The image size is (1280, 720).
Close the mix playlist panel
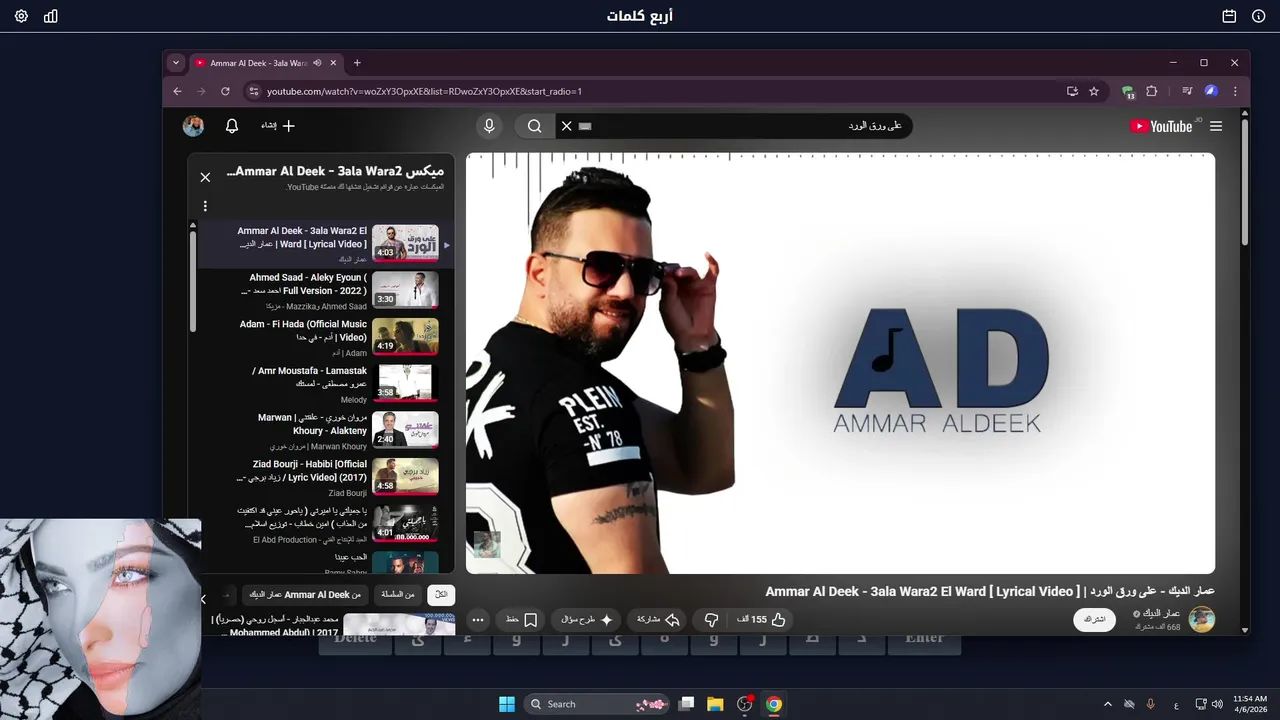205,177
